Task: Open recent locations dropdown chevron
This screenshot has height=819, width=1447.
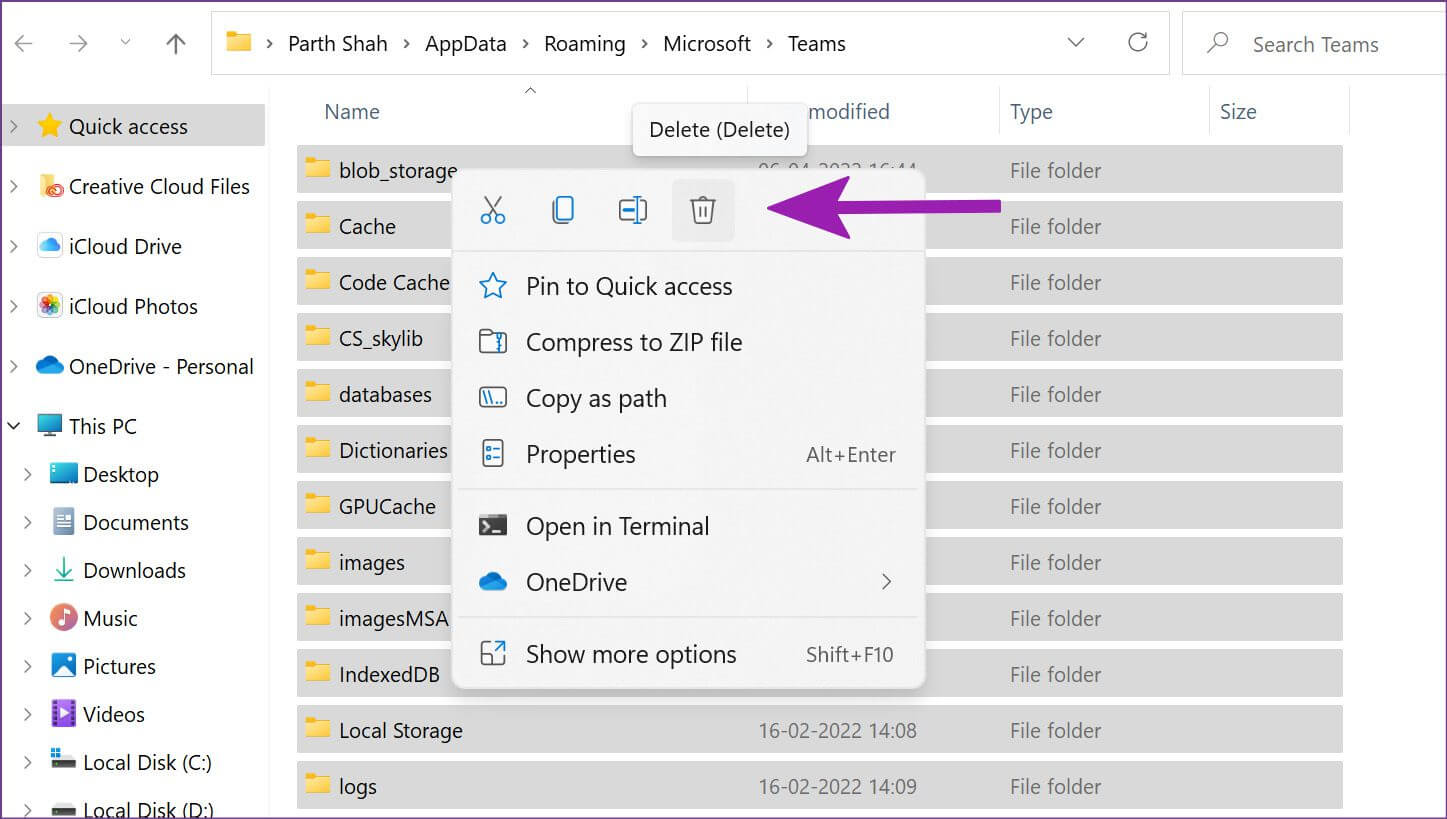Action: (125, 42)
